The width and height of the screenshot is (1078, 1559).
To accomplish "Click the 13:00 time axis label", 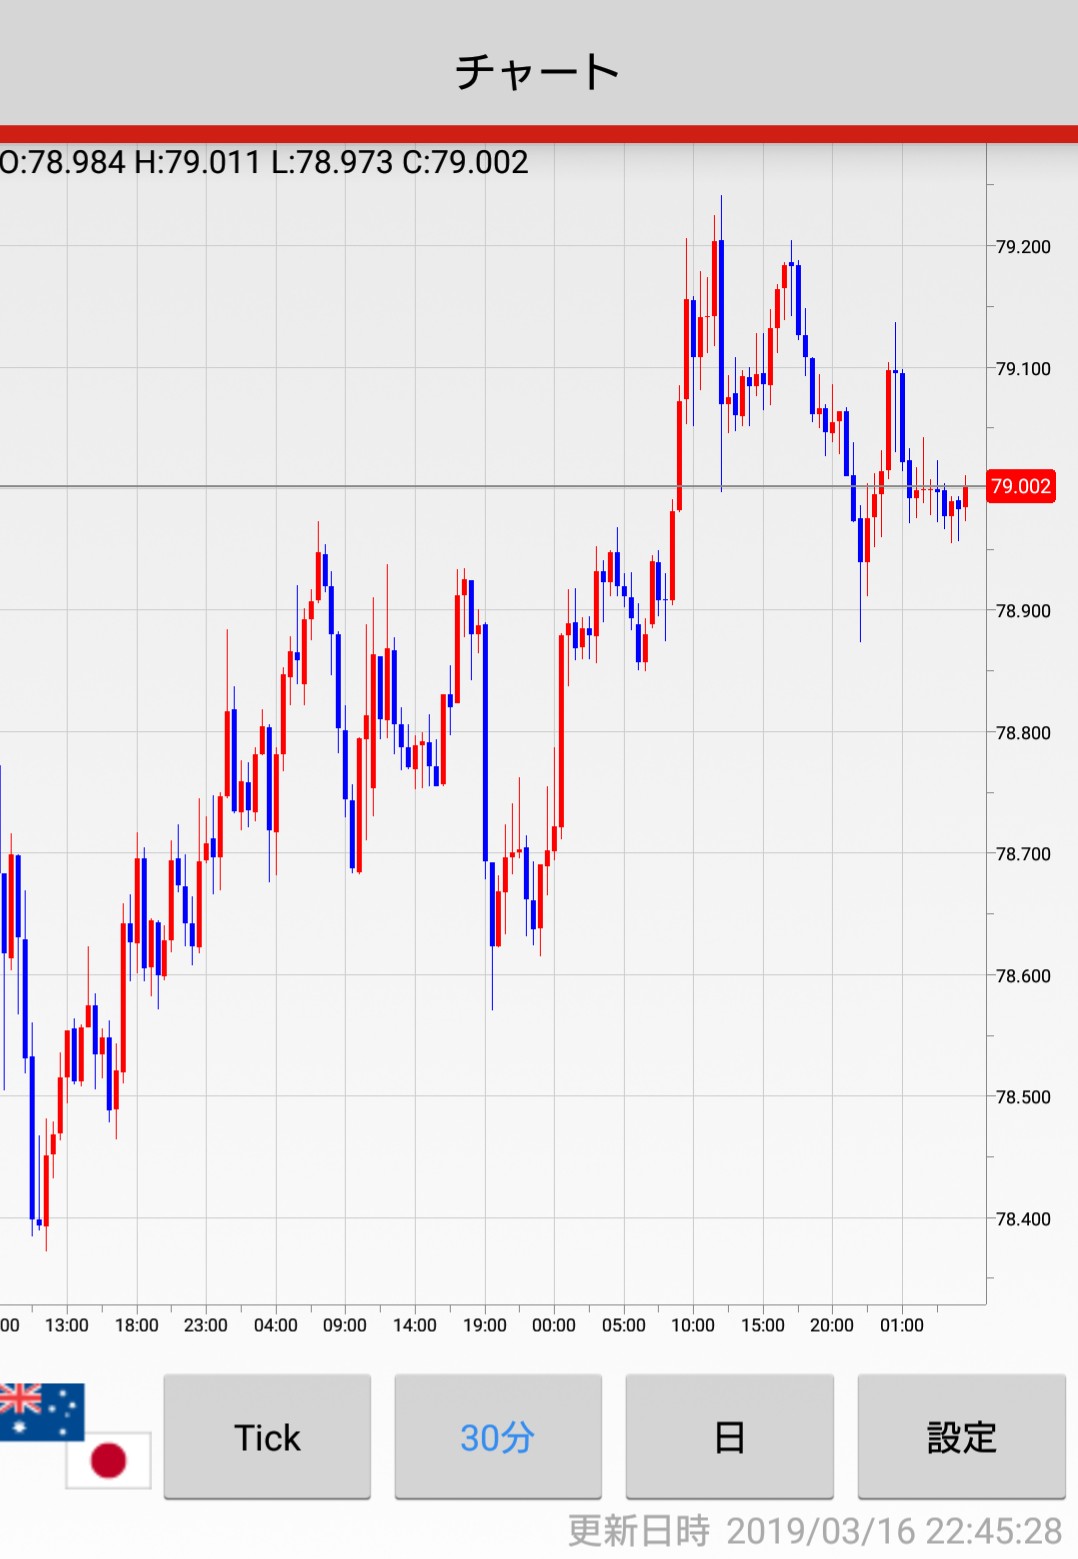I will (67, 1325).
